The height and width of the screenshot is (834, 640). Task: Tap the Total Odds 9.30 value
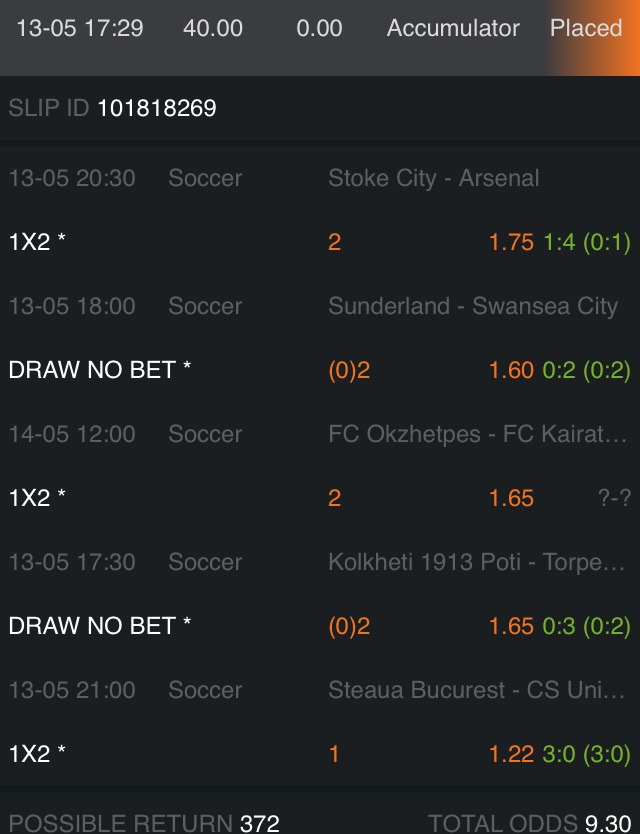(608, 823)
